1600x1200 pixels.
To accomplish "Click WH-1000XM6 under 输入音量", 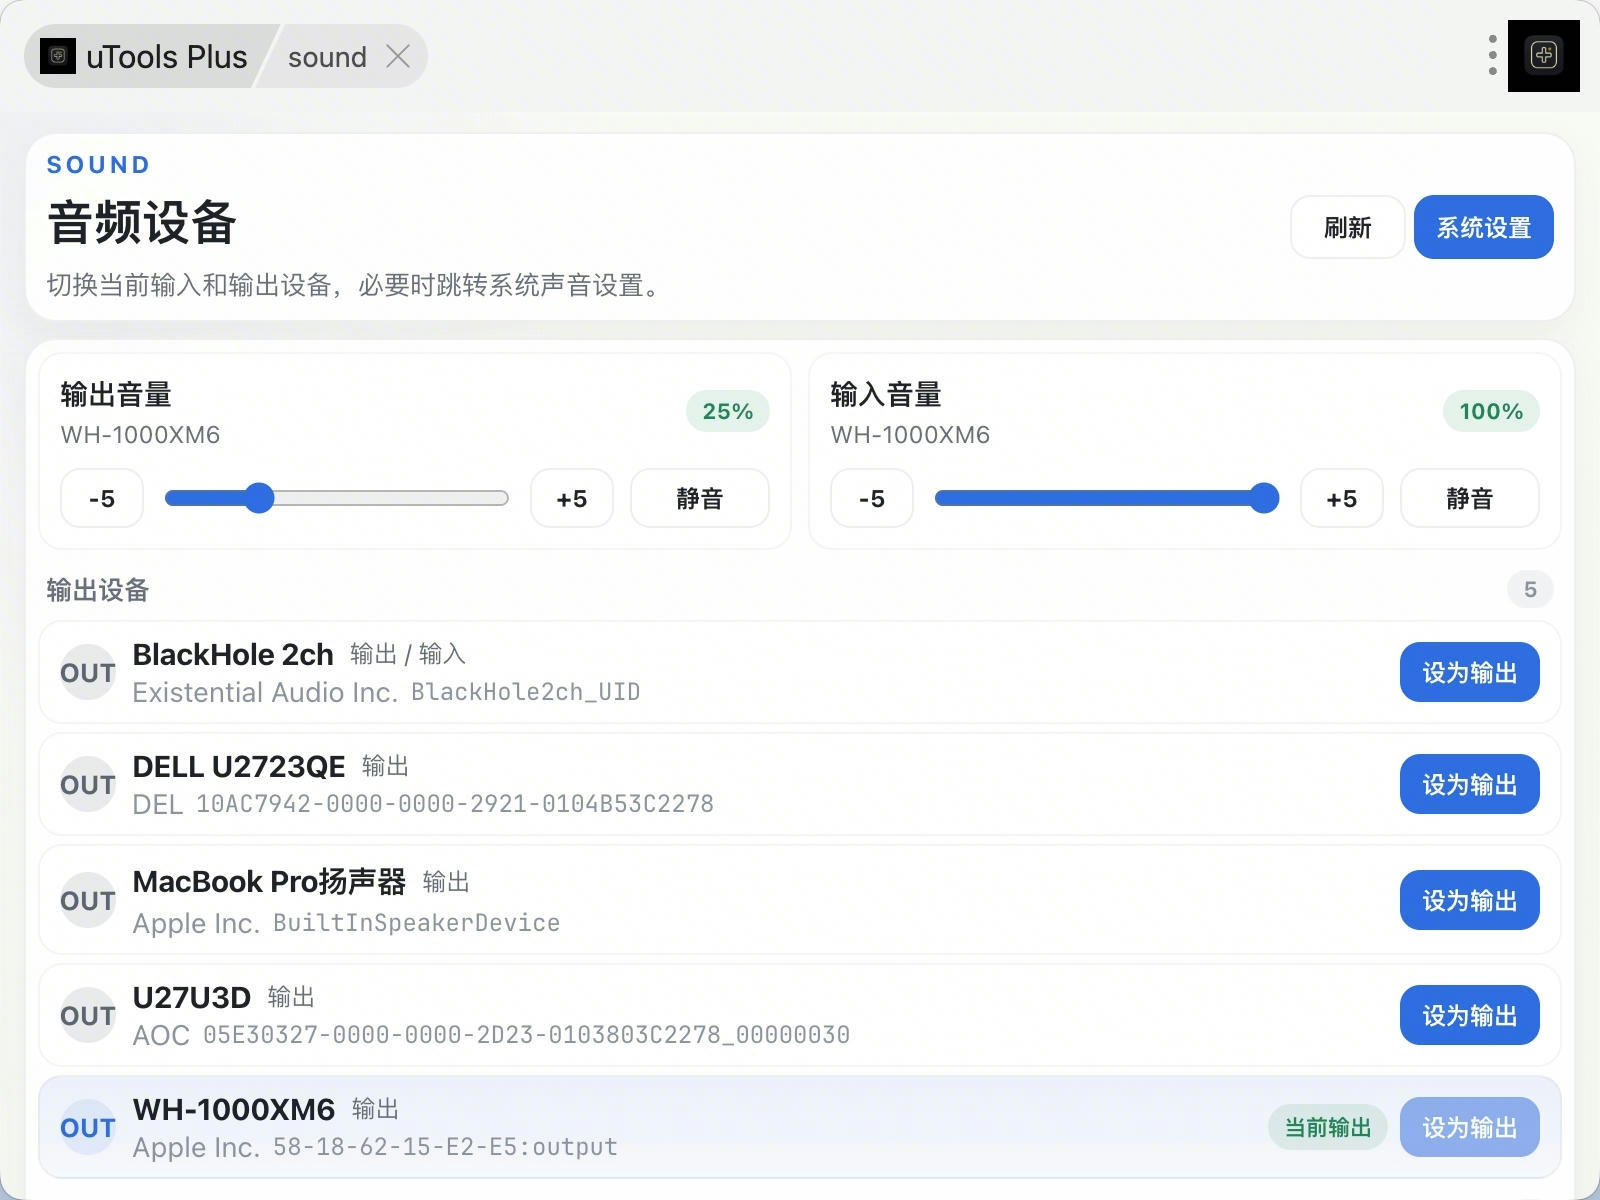I will (x=910, y=435).
